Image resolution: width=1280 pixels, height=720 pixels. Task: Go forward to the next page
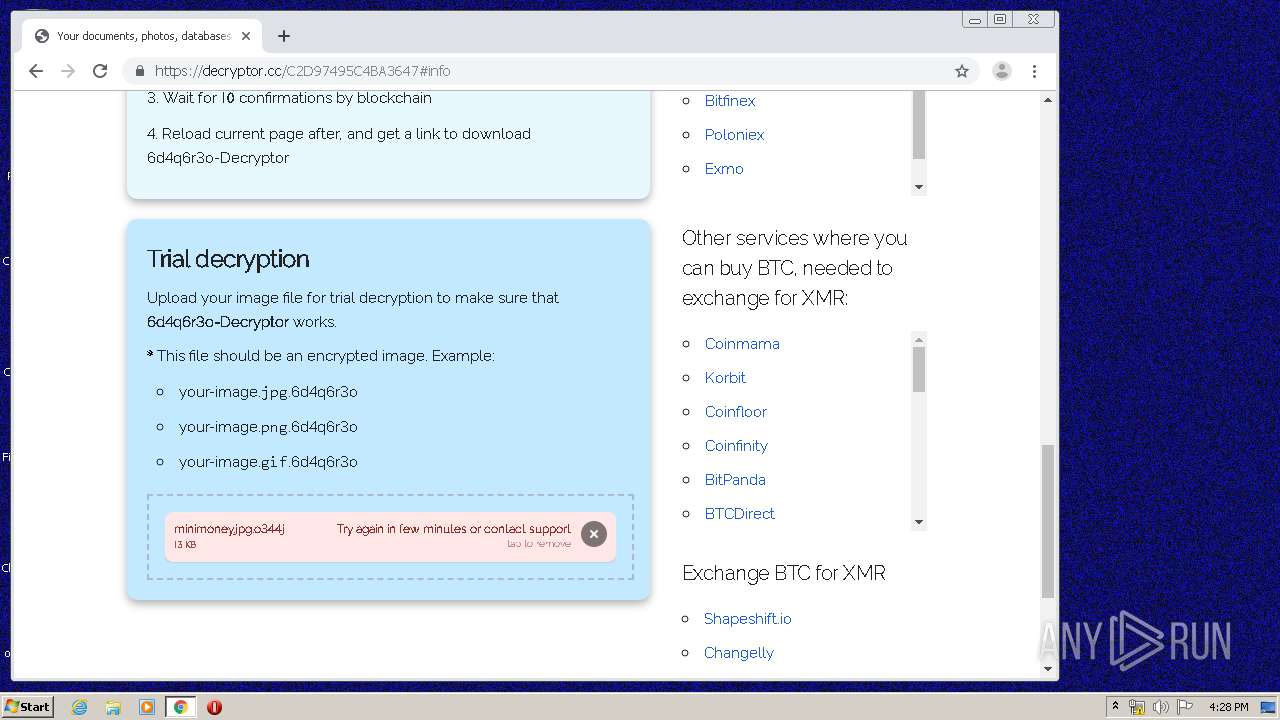[68, 71]
